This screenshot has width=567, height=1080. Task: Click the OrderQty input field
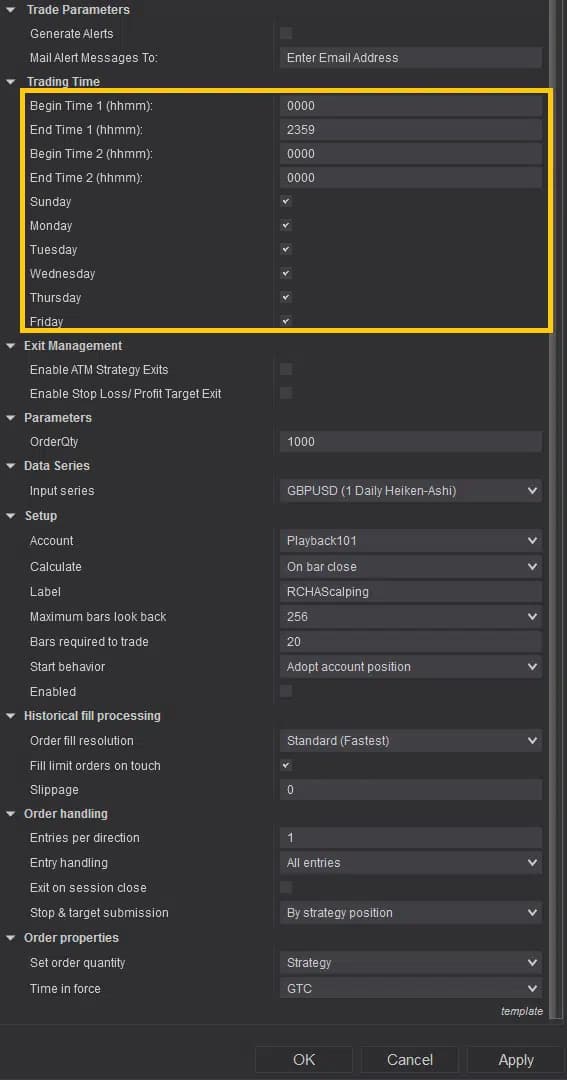[411, 442]
